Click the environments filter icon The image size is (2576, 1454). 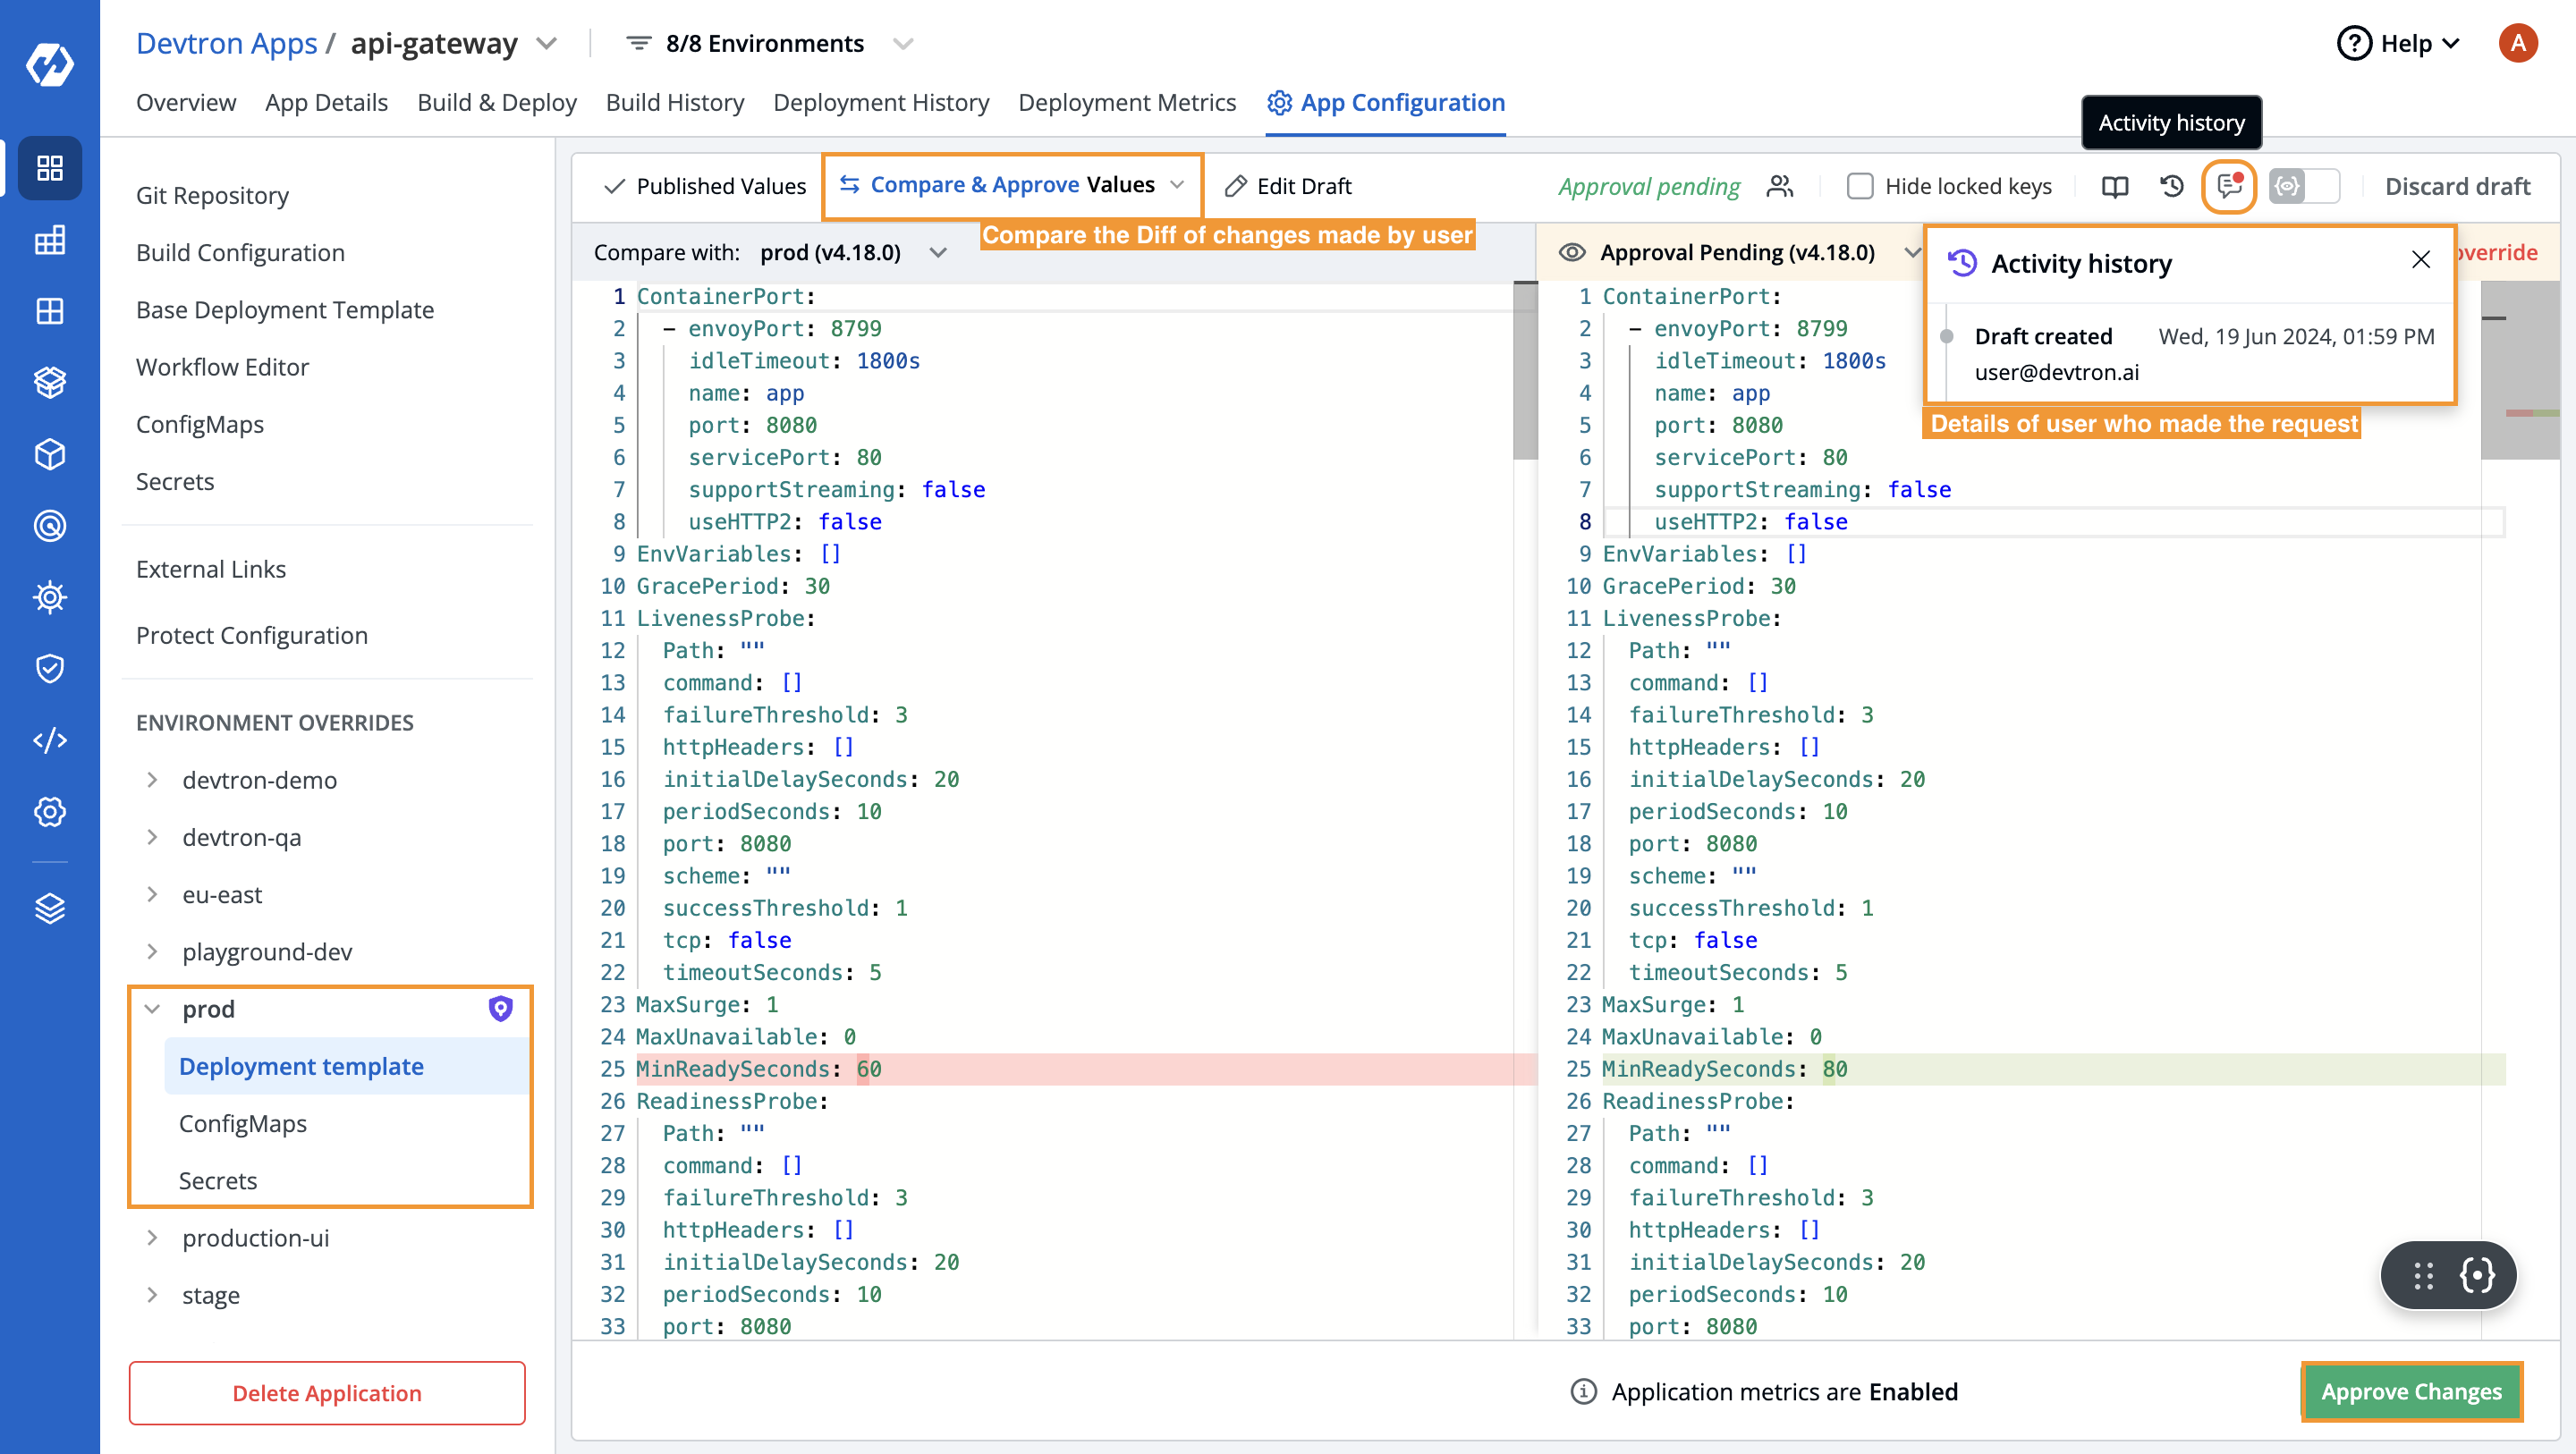[x=639, y=43]
